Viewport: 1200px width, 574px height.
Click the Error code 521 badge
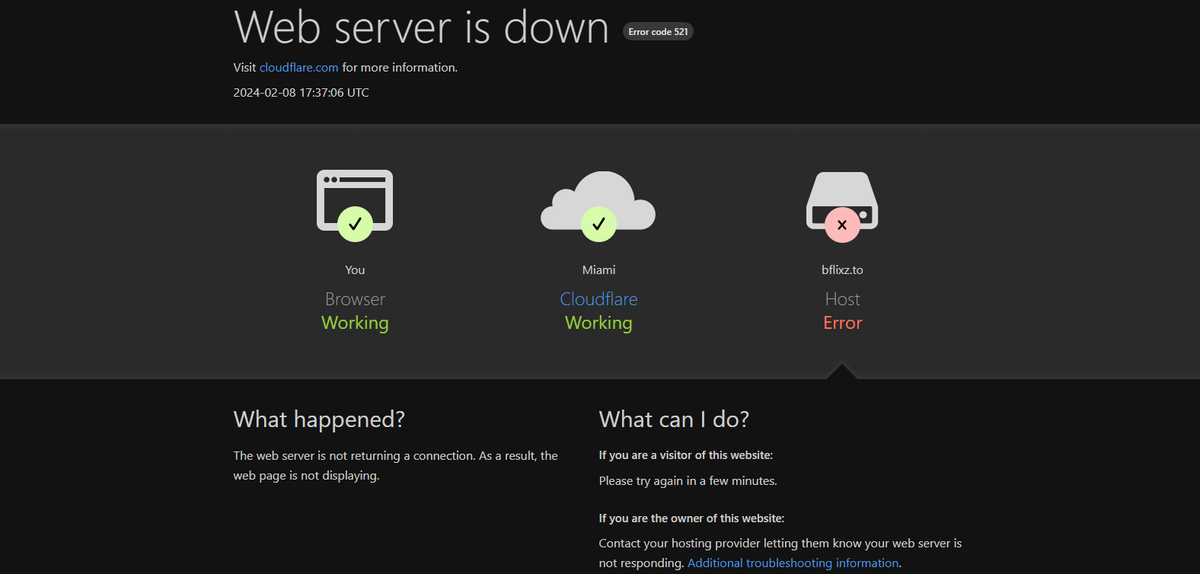[x=658, y=31]
